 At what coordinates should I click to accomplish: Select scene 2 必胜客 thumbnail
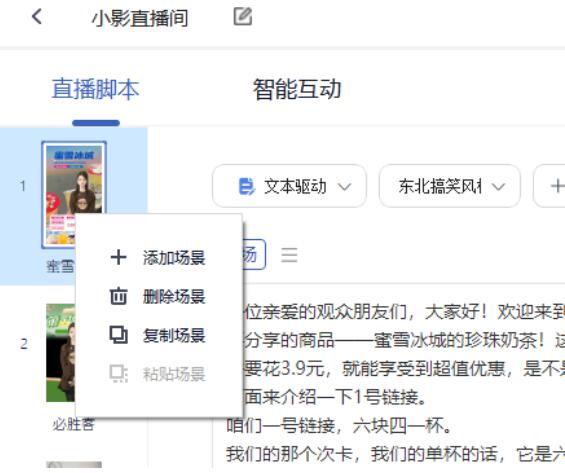pos(61,353)
